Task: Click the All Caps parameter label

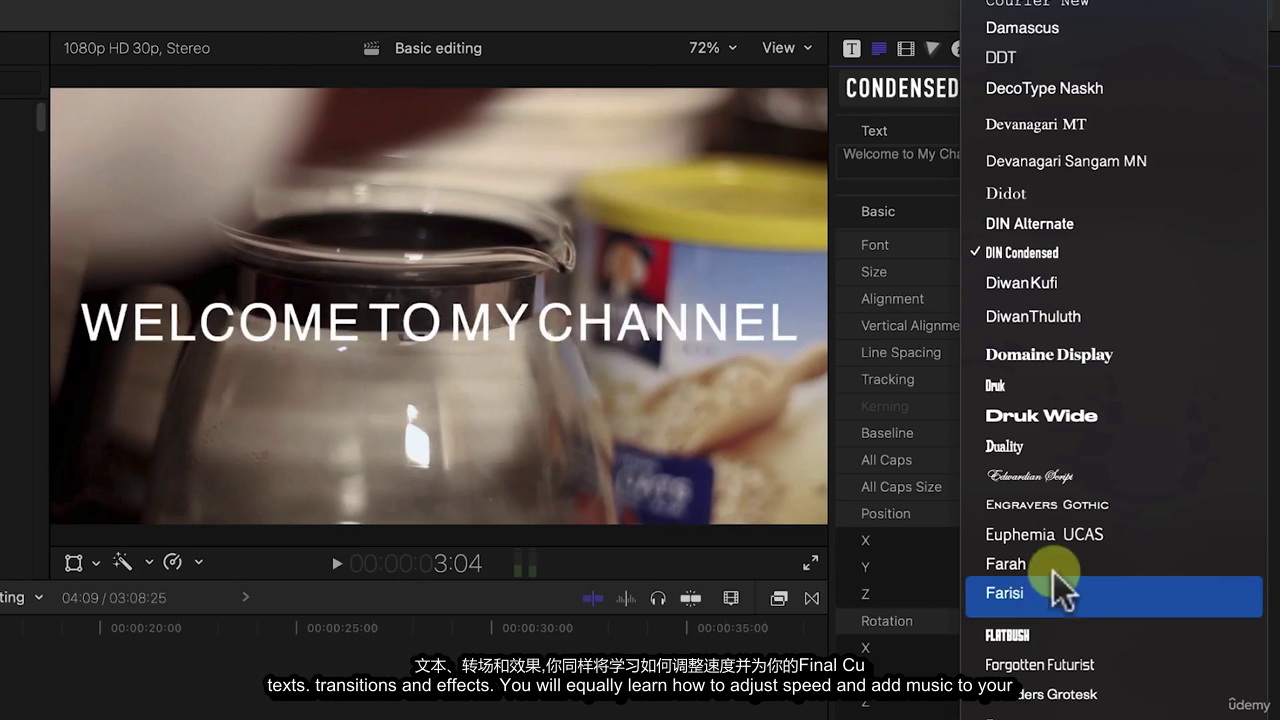Action: point(886,460)
